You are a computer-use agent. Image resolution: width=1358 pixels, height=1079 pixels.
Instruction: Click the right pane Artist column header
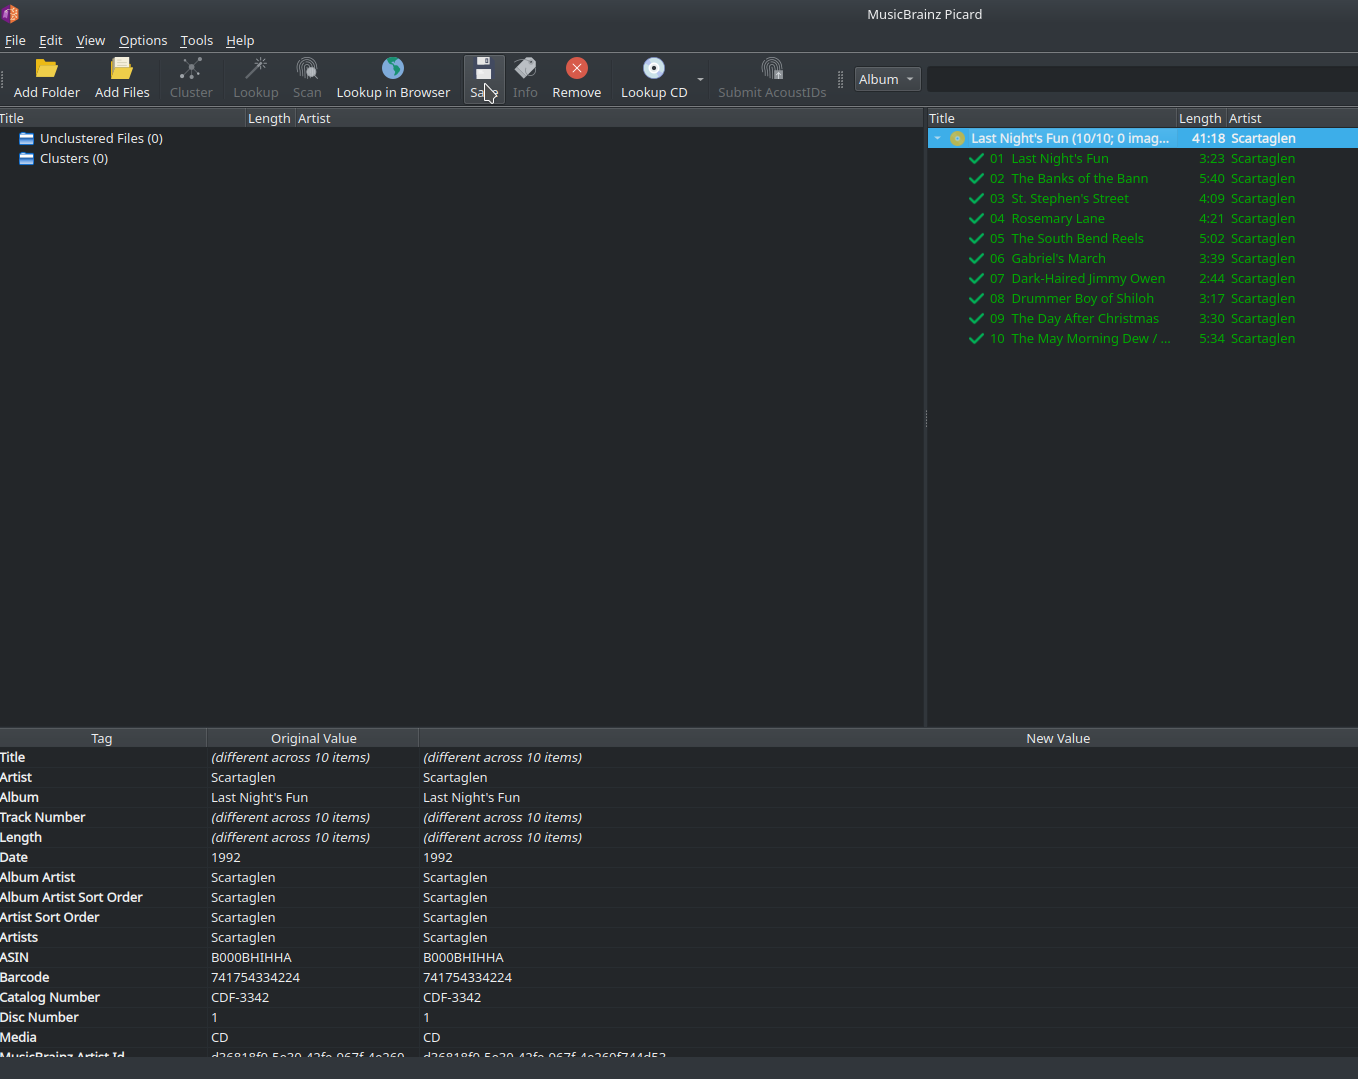point(1292,118)
